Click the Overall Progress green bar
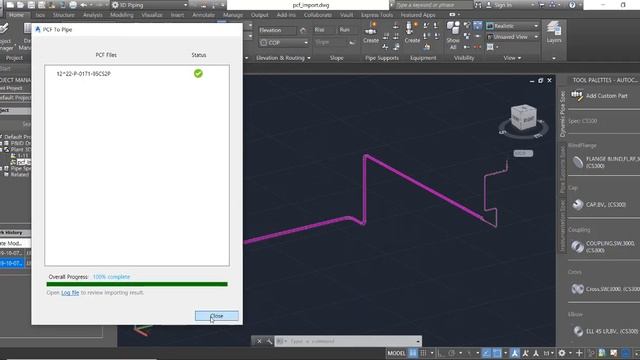This screenshot has width=640, height=360. coord(137,284)
